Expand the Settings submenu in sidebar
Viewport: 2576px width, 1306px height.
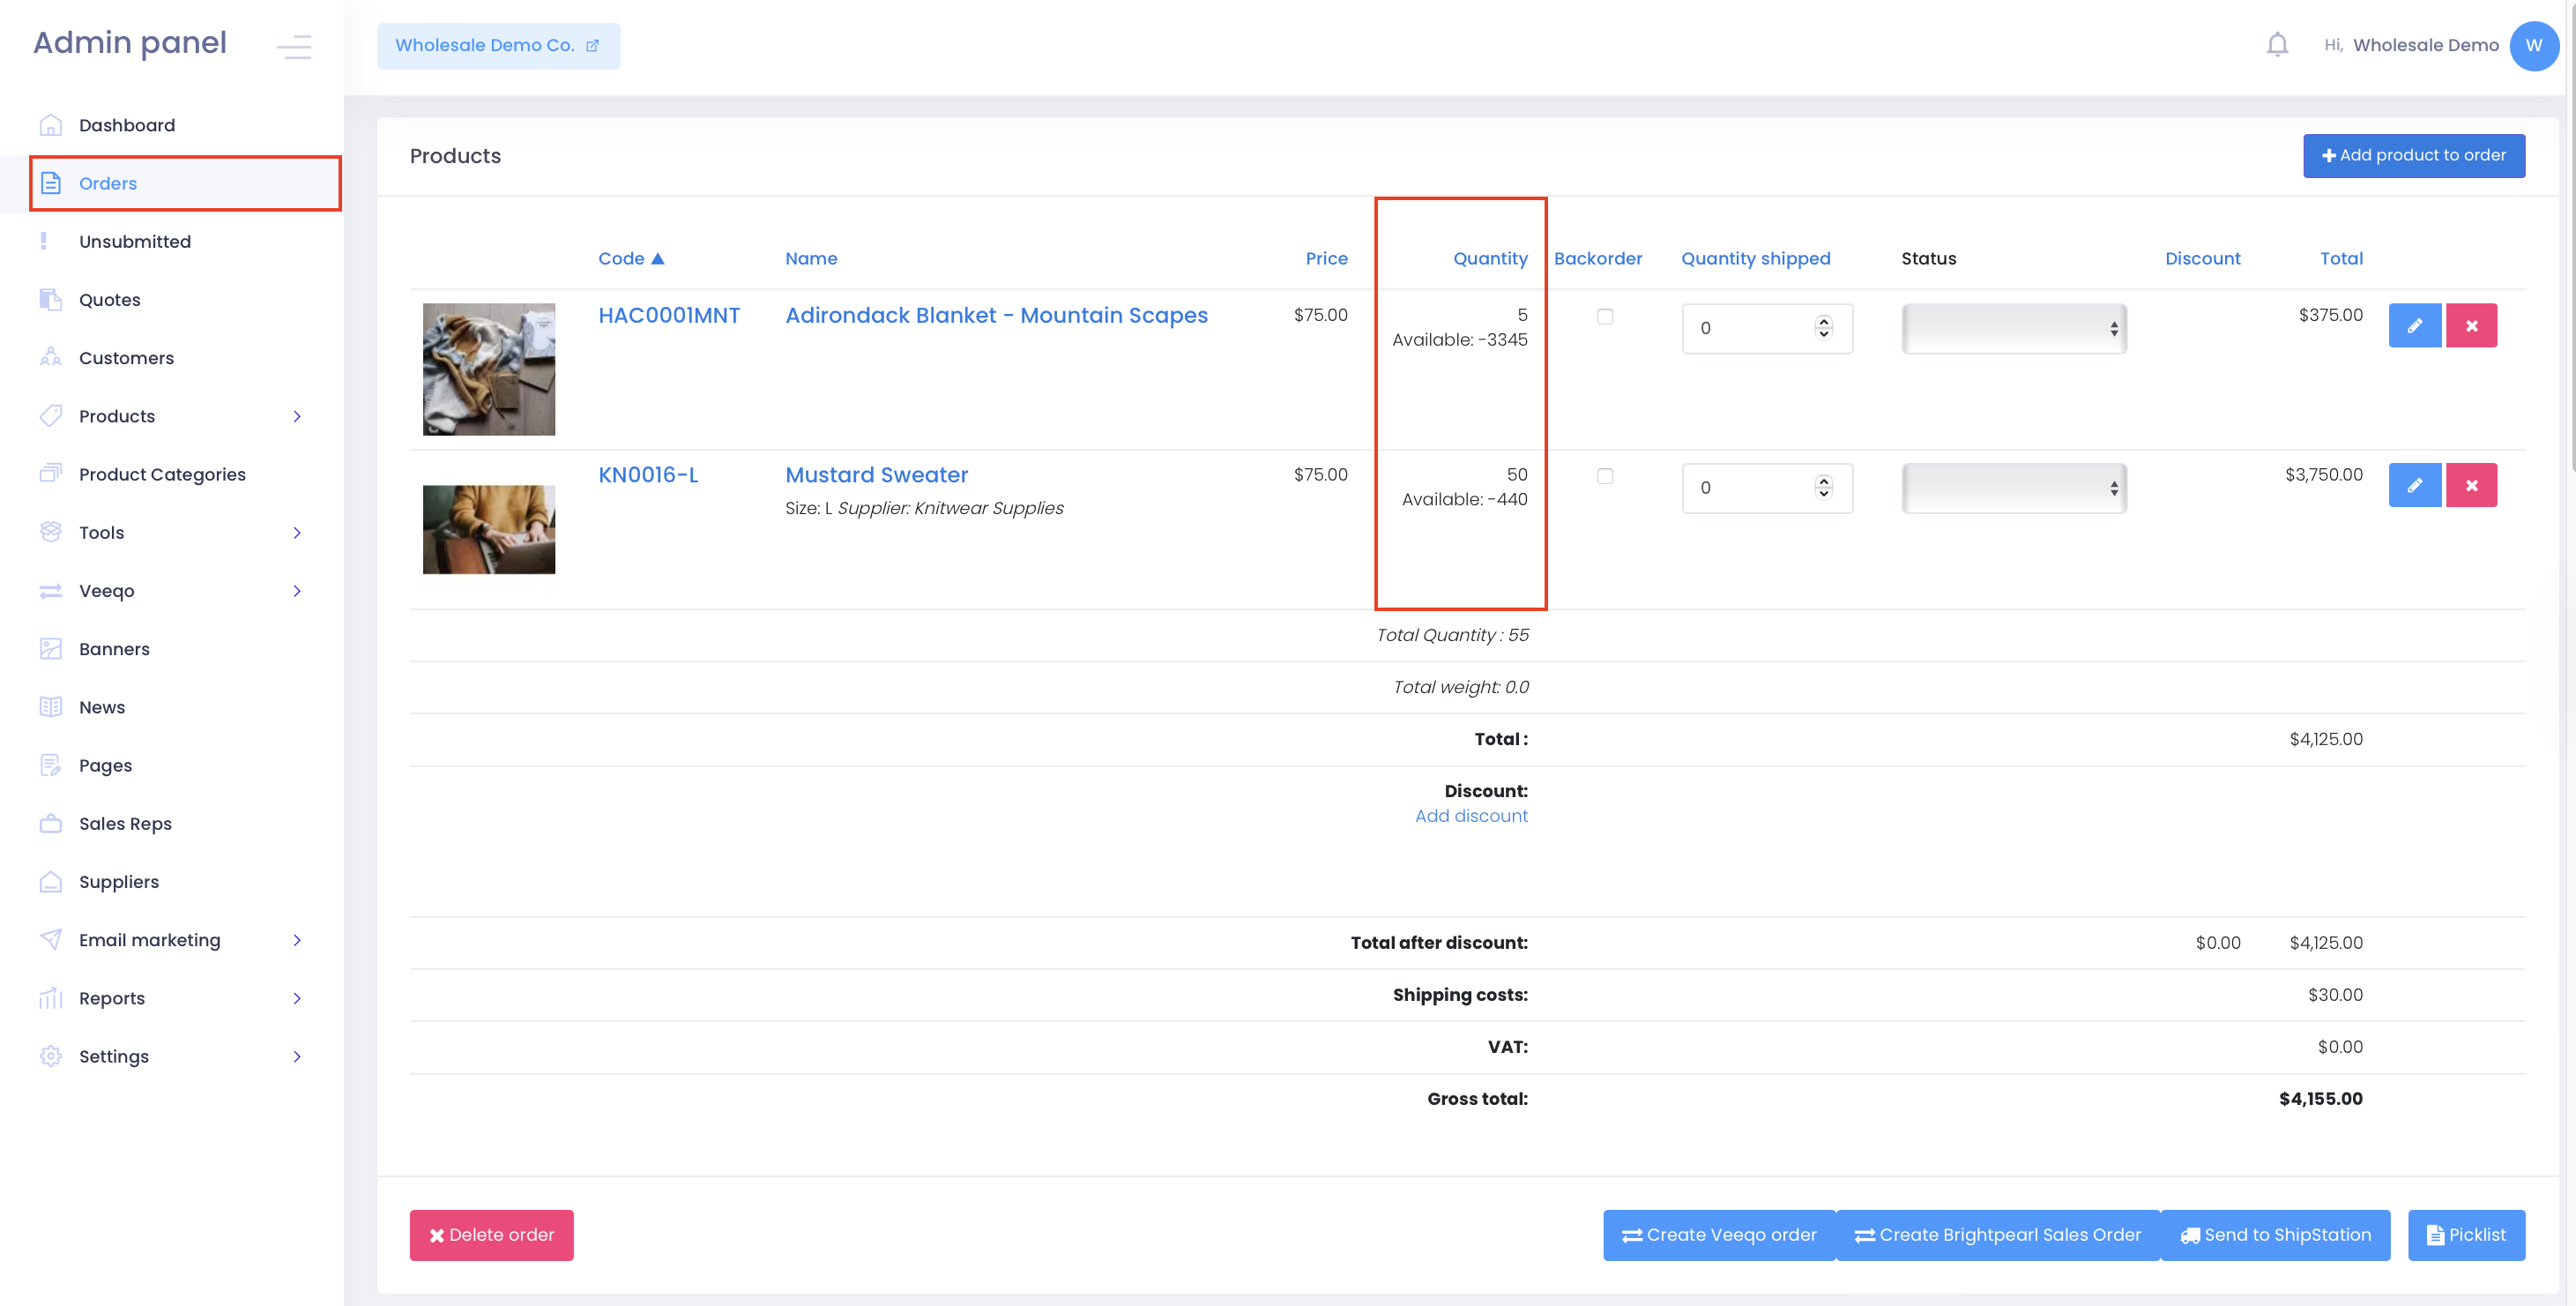pyautogui.click(x=297, y=1057)
